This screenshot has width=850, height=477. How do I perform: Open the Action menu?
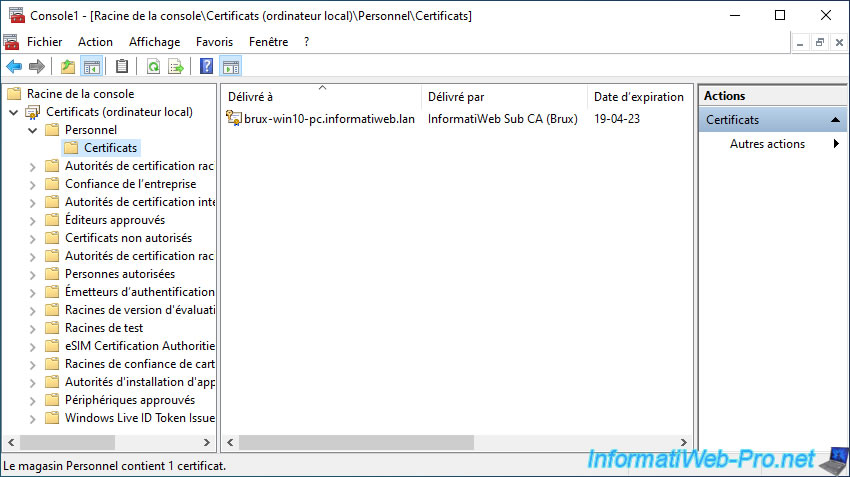(x=95, y=42)
